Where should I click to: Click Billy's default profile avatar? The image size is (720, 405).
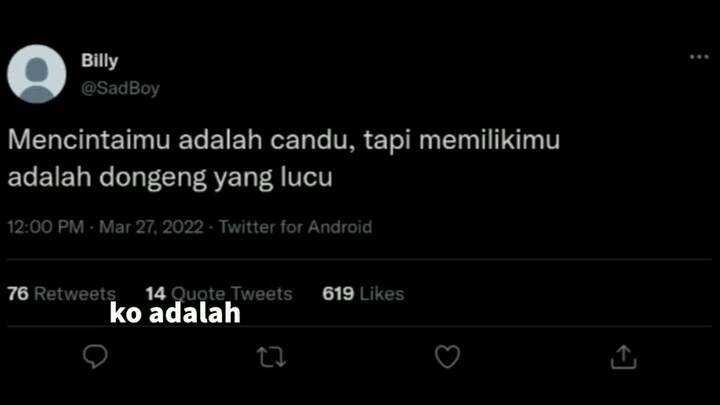tap(36, 74)
